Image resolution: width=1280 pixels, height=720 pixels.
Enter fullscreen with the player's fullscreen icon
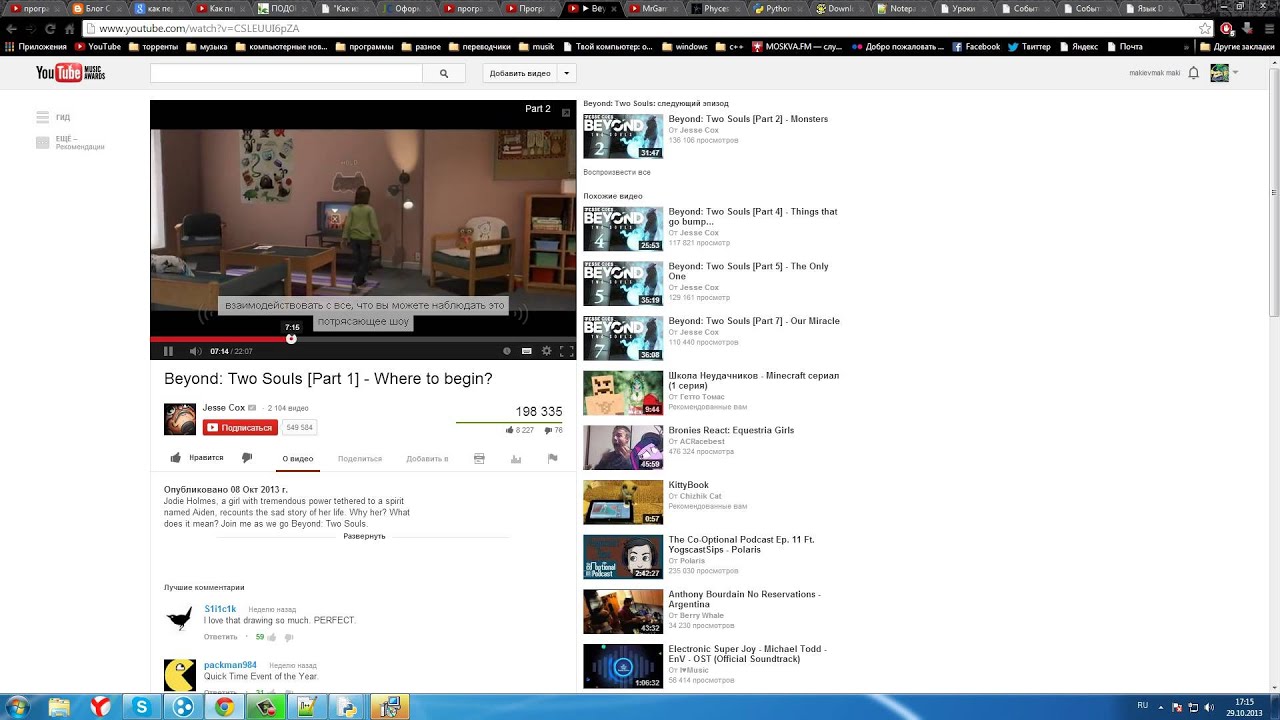point(566,351)
